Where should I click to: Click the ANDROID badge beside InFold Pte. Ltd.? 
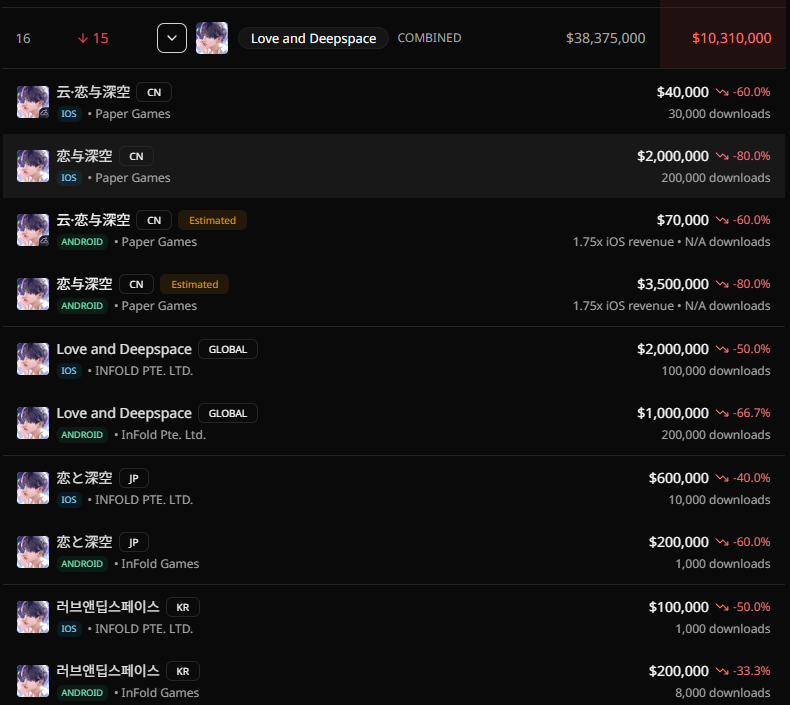[82, 435]
